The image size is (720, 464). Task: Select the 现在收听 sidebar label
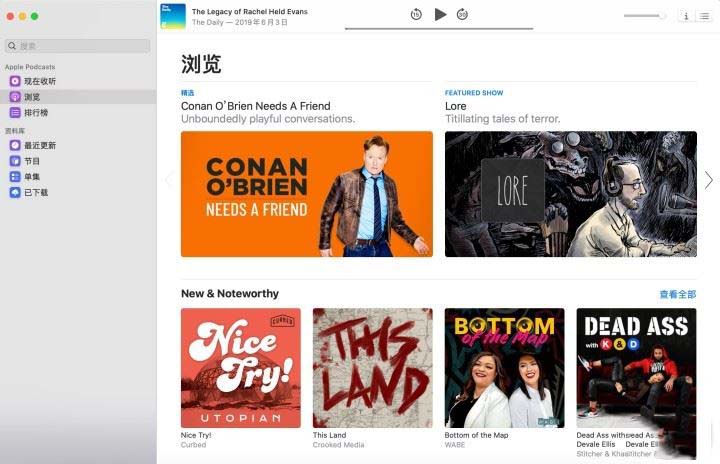coord(40,81)
